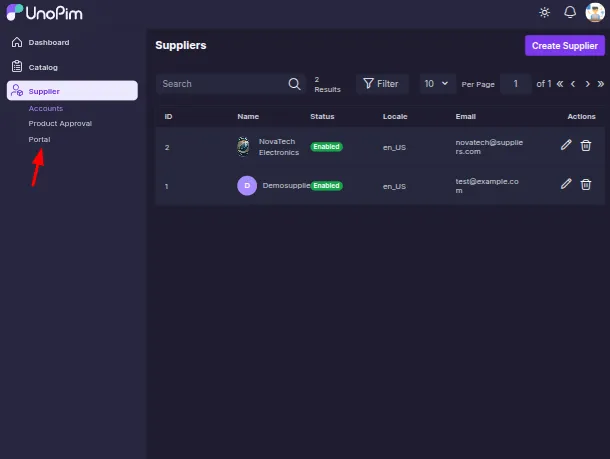Open Dashboard from sidebar
The width and height of the screenshot is (610, 459).
pos(49,42)
